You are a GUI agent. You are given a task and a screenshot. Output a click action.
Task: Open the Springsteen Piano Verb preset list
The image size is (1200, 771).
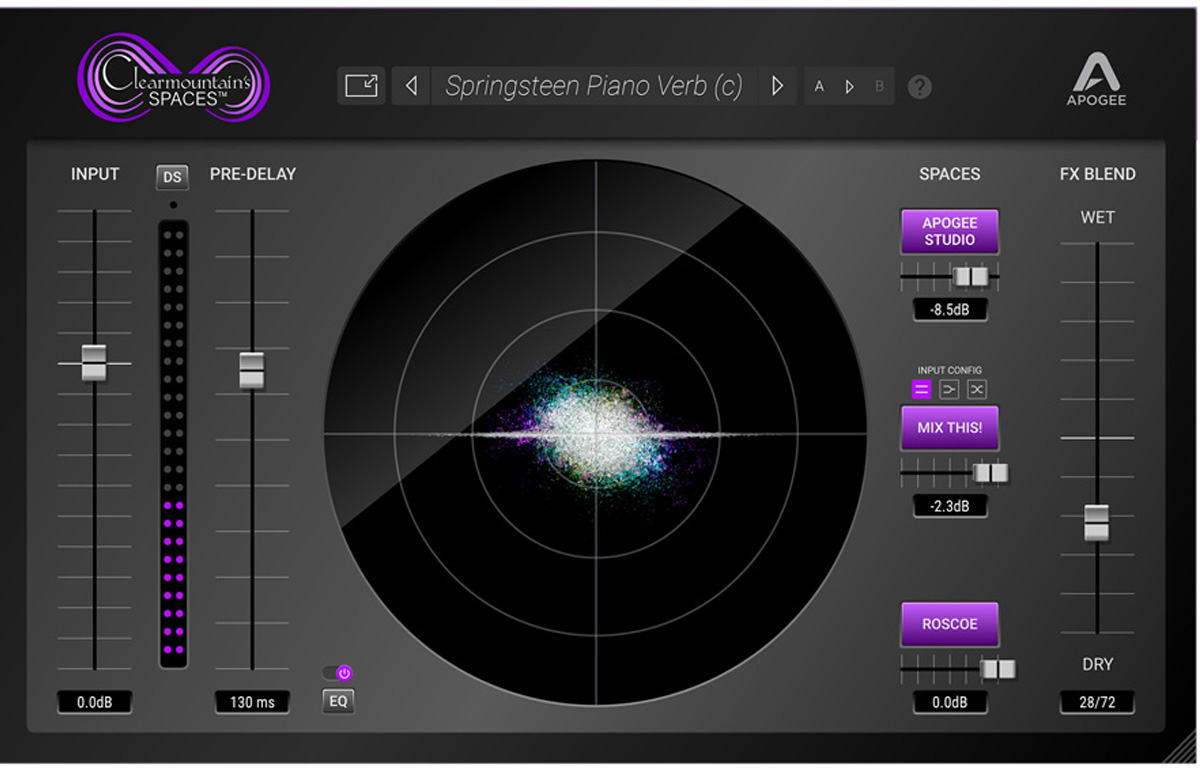tap(594, 86)
